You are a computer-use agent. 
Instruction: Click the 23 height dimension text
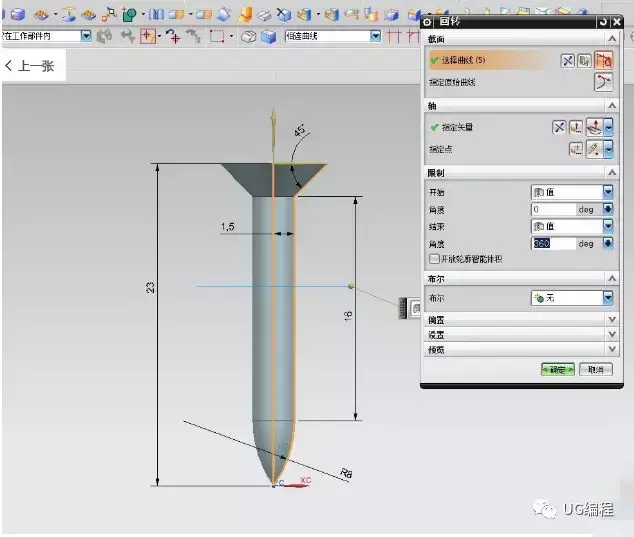click(150, 288)
